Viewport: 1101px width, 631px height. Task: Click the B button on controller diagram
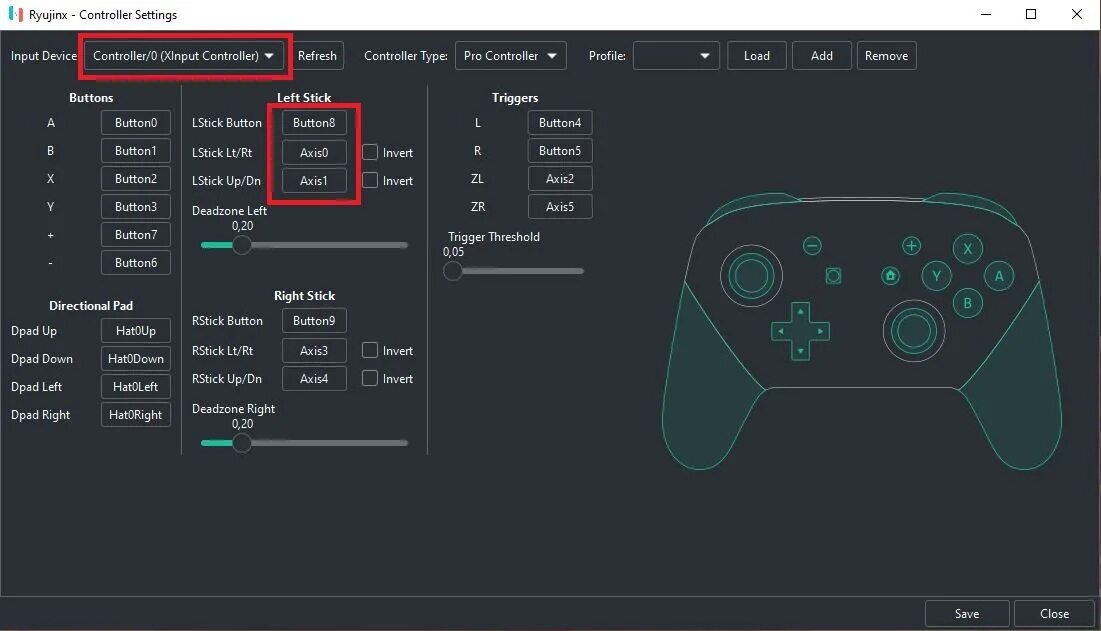tap(968, 303)
